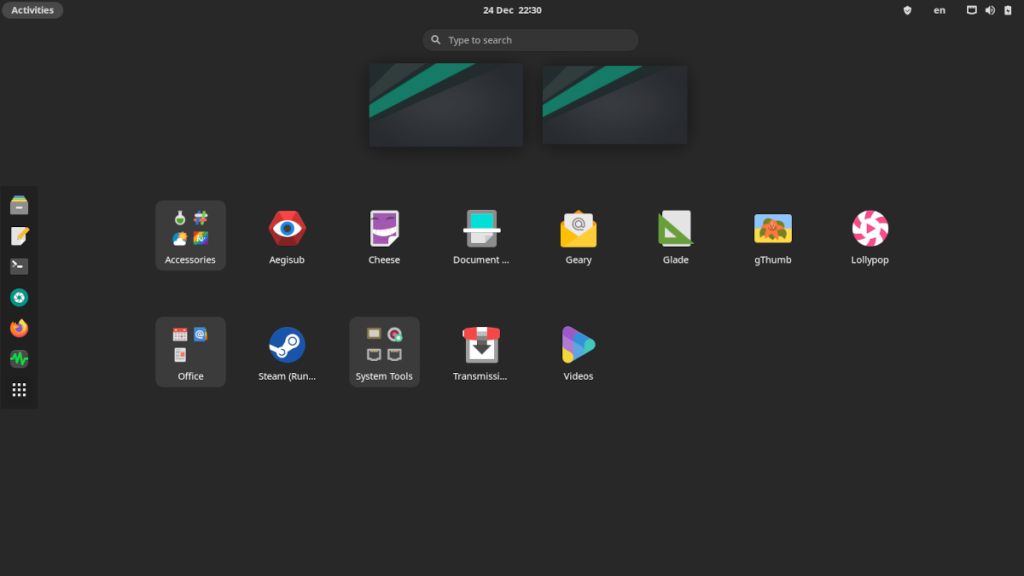The image size is (1024, 576).
Task: Open the System Monitor from the dock
Action: point(18,359)
